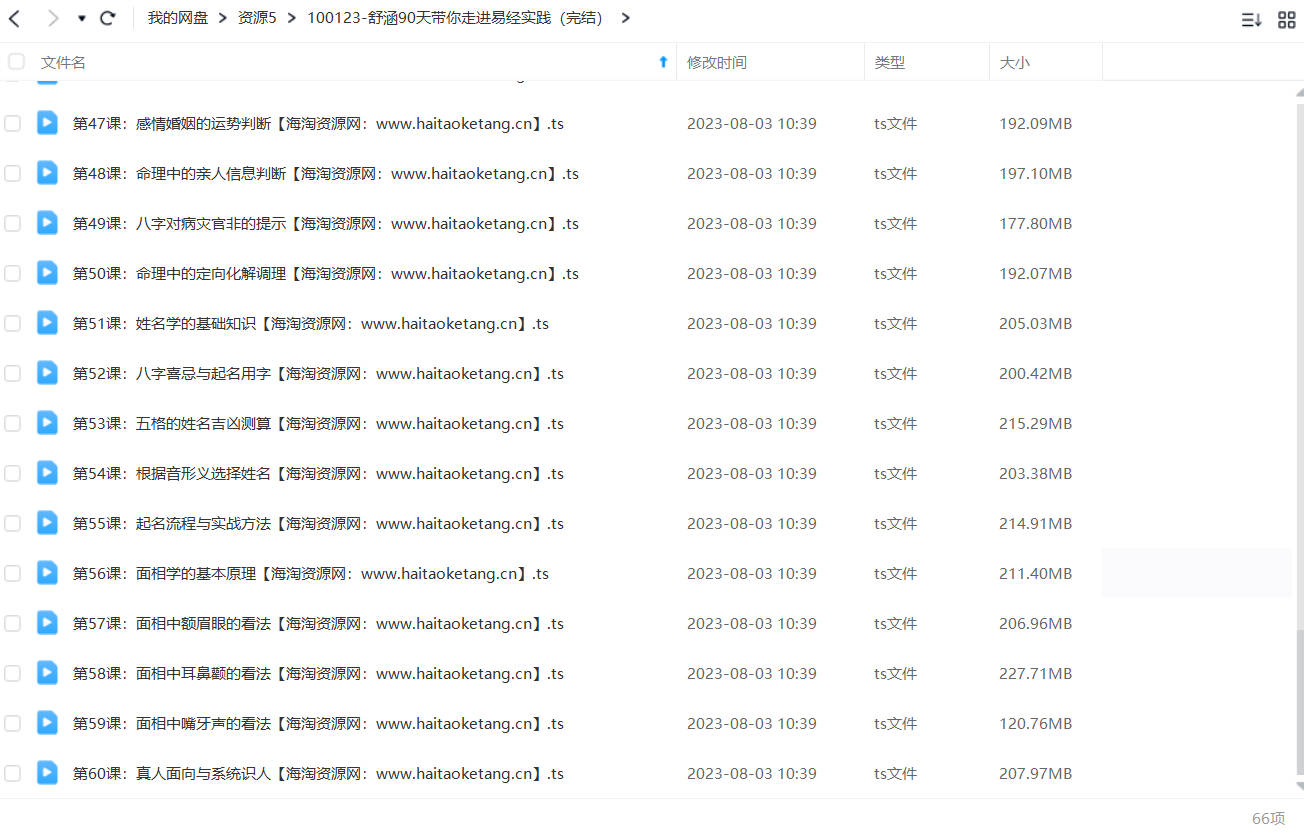Viewport: 1304px width, 833px height.
Task: Click the video icon of 第58课
Action: 47,672
